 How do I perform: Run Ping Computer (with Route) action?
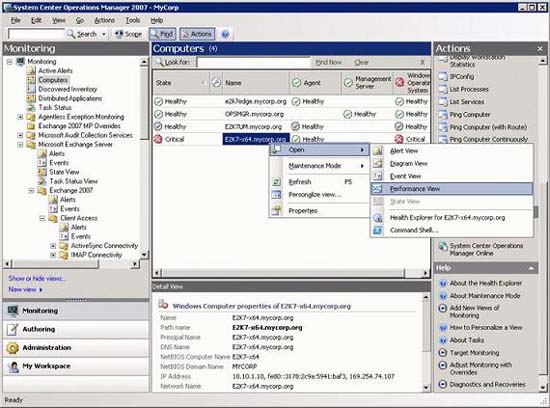(488, 127)
